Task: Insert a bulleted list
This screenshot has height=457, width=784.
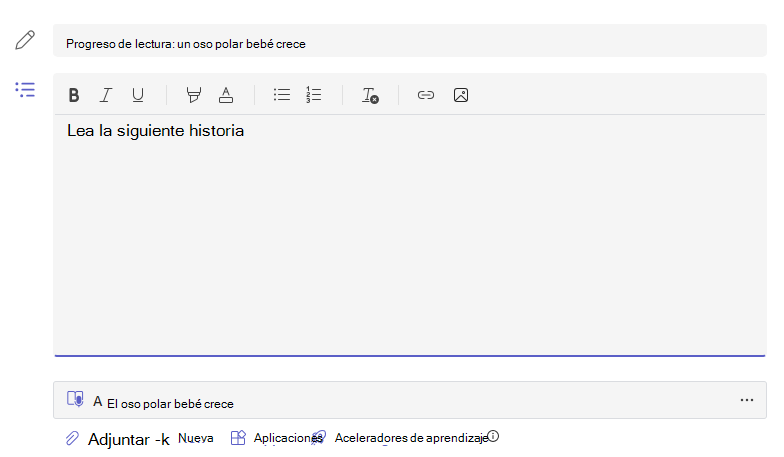Action: click(x=282, y=94)
